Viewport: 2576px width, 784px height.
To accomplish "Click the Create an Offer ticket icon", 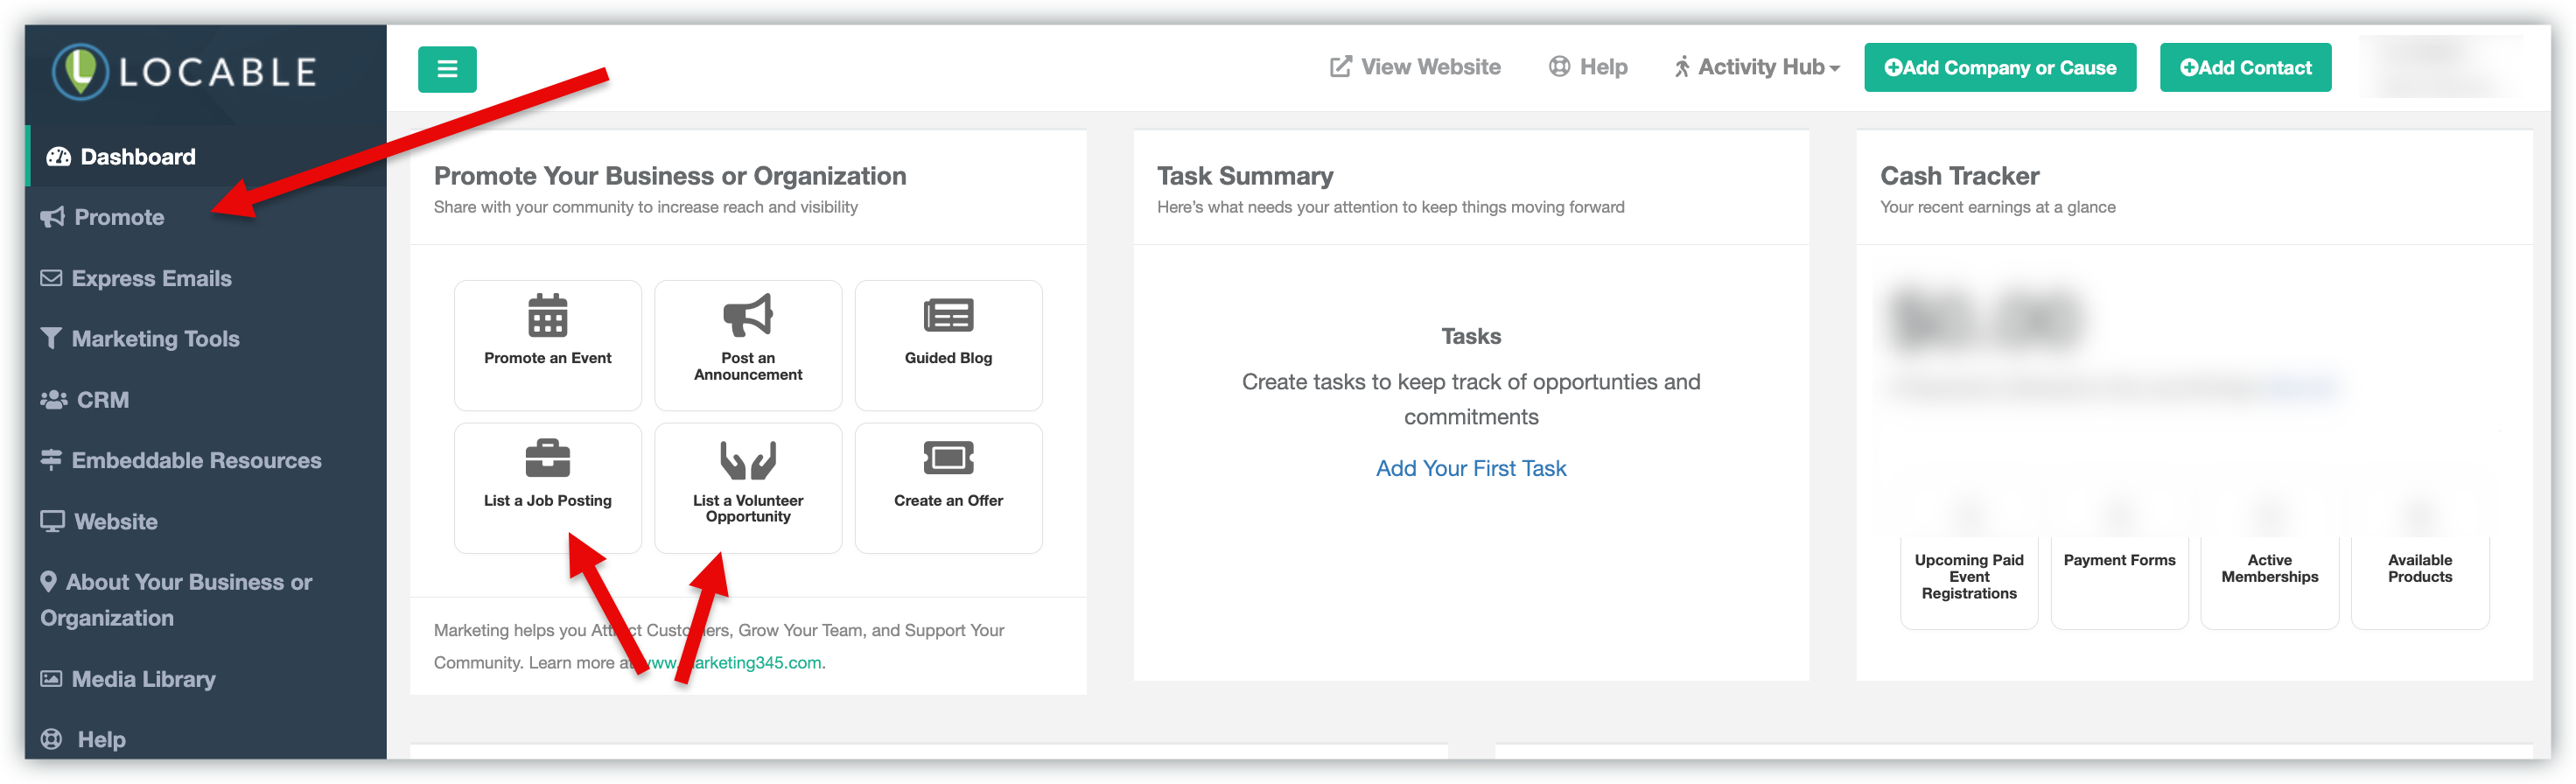I will 948,459.
